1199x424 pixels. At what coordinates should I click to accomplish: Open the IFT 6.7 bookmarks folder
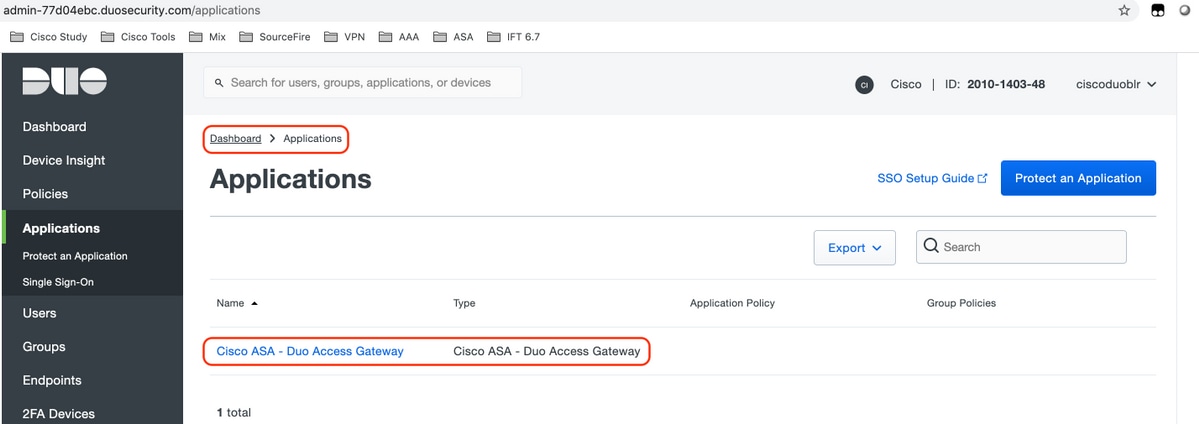[513, 36]
